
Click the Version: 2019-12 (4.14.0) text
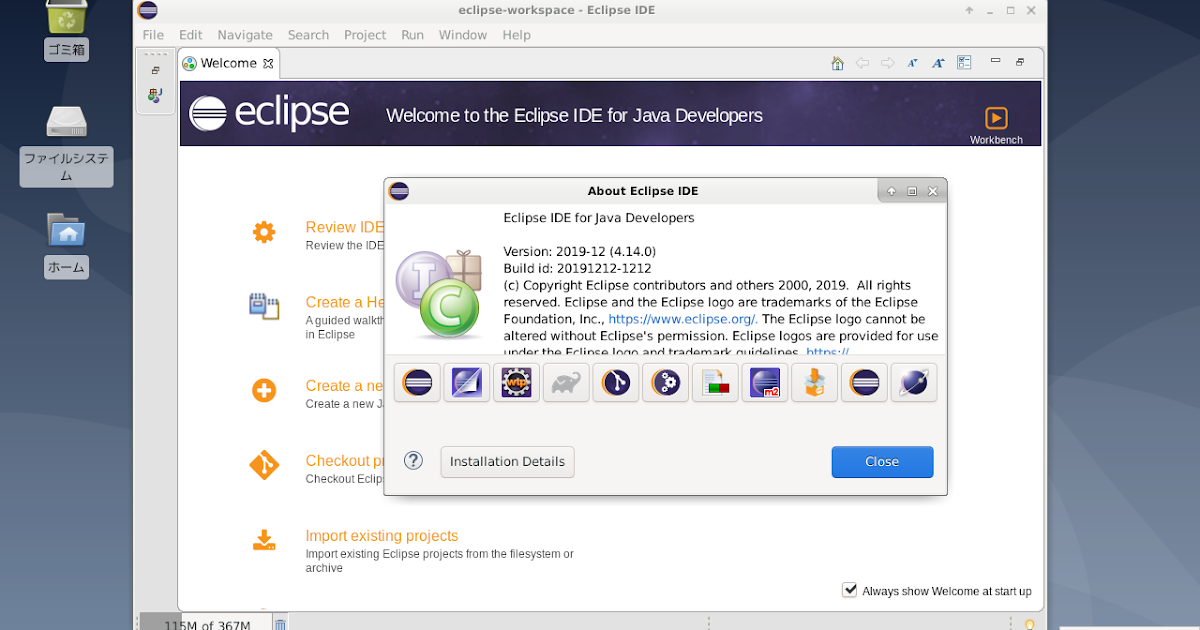(579, 251)
